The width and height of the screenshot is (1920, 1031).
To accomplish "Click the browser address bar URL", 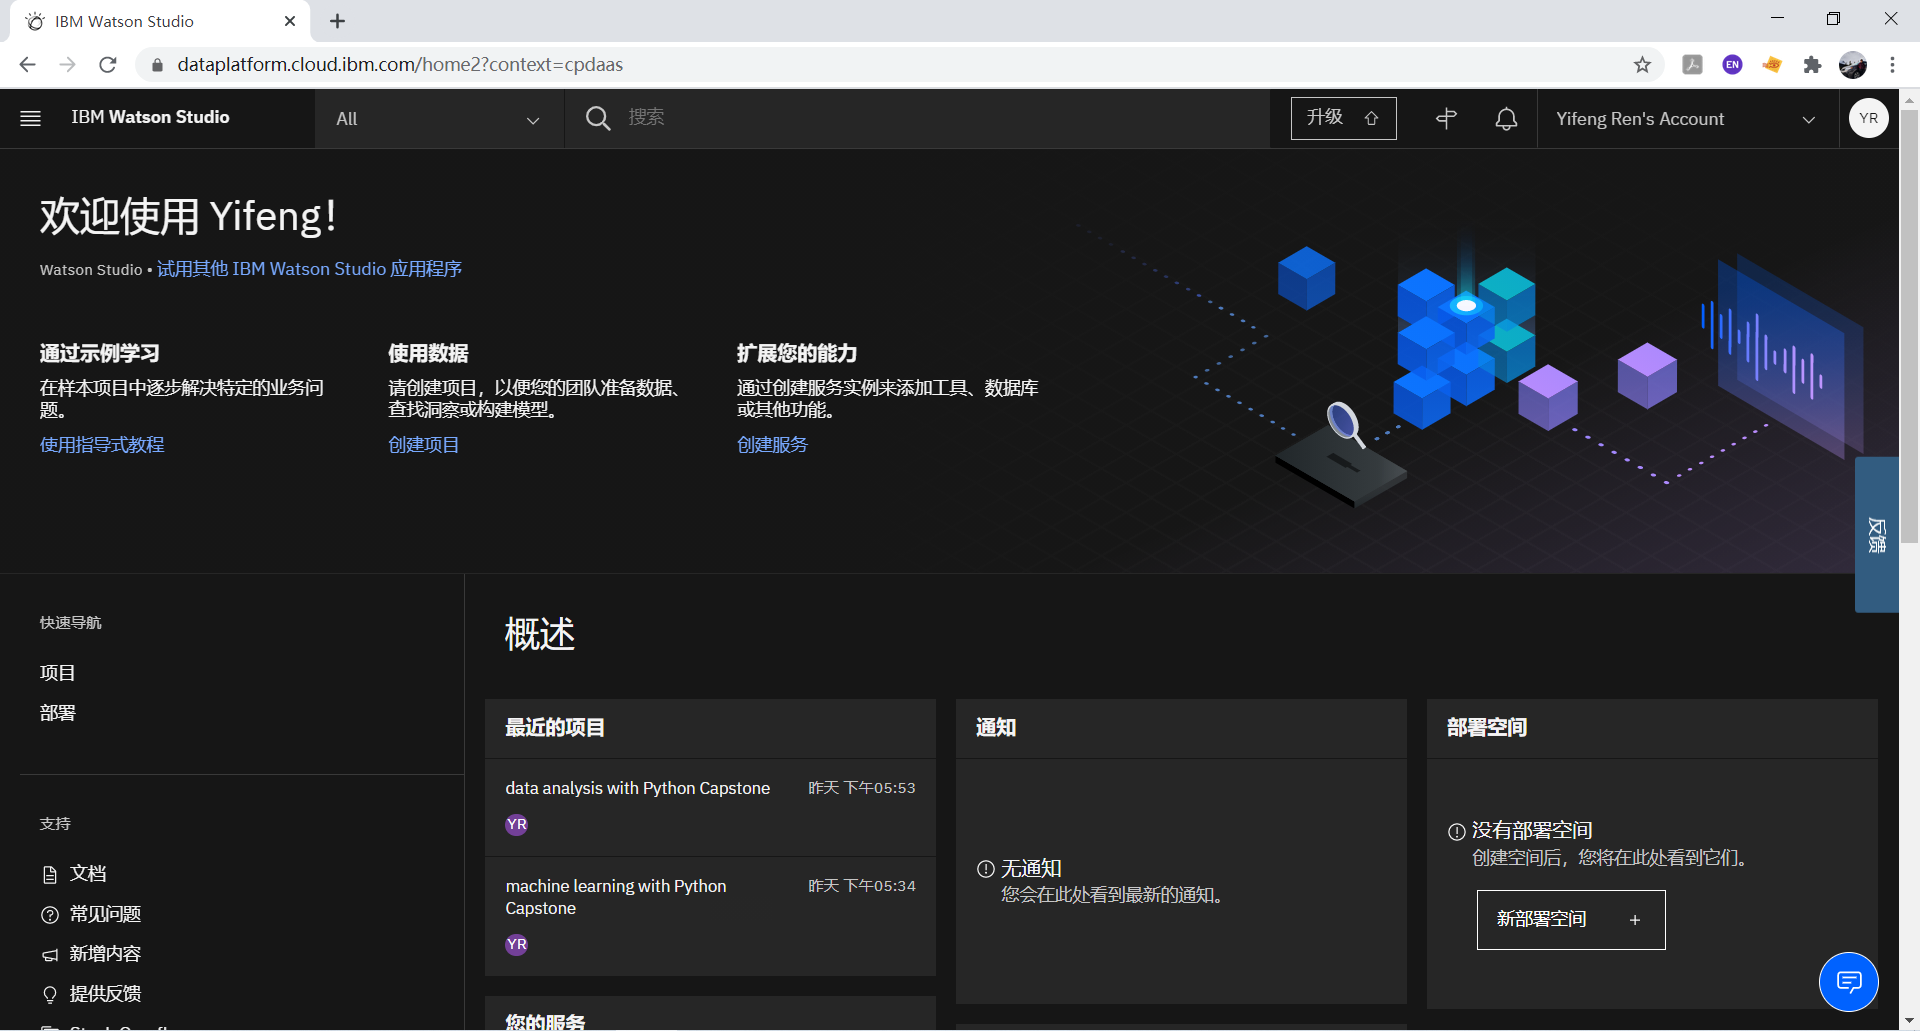I will [400, 65].
